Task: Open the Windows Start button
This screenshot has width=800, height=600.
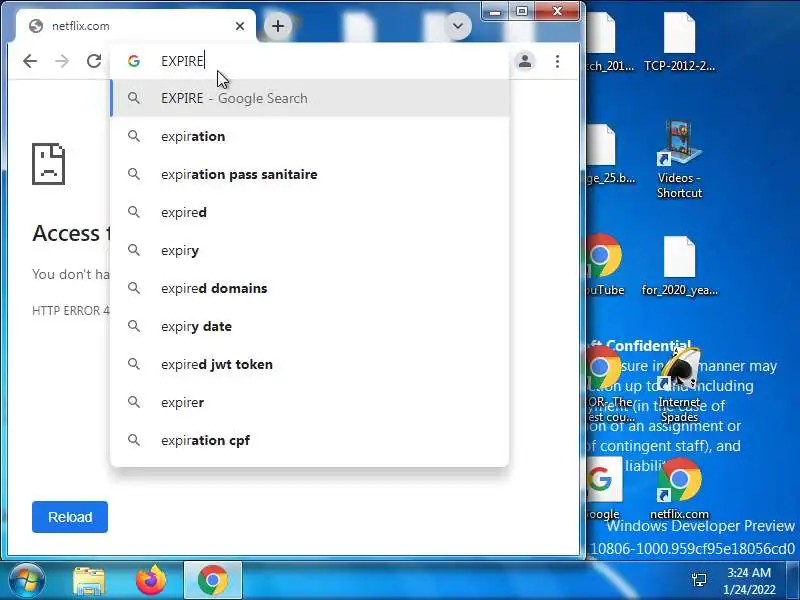Action: 26,581
